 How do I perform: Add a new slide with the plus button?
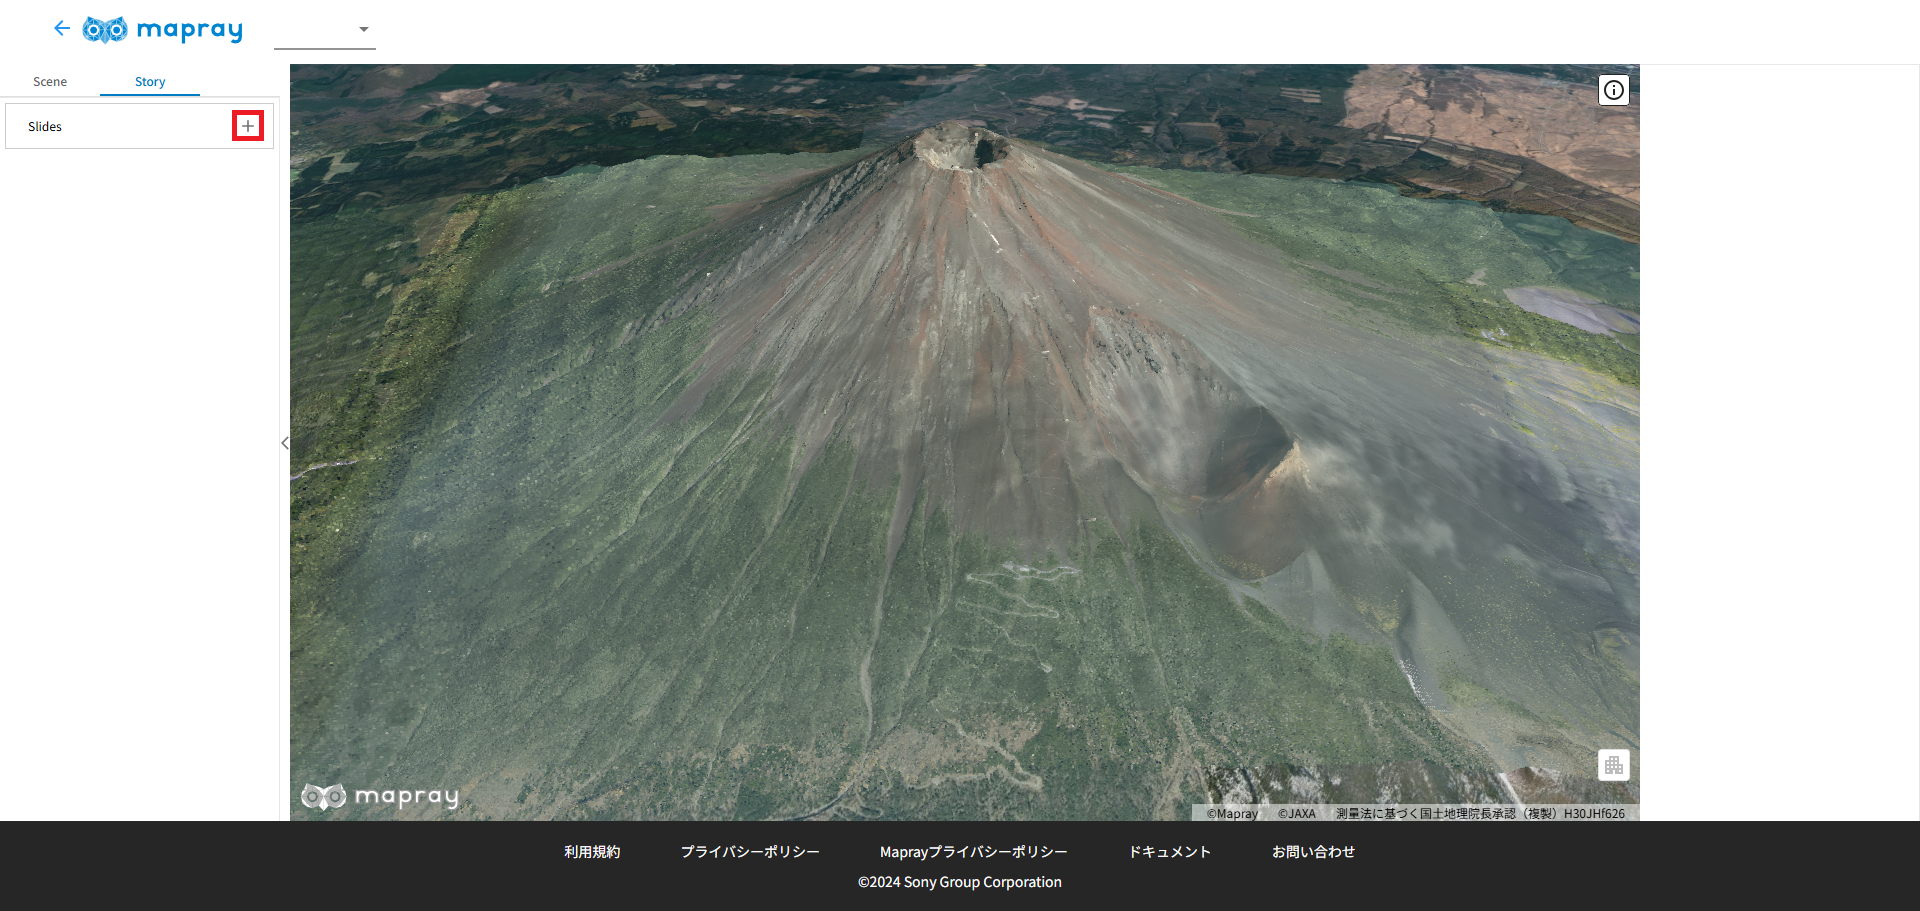[x=248, y=126]
